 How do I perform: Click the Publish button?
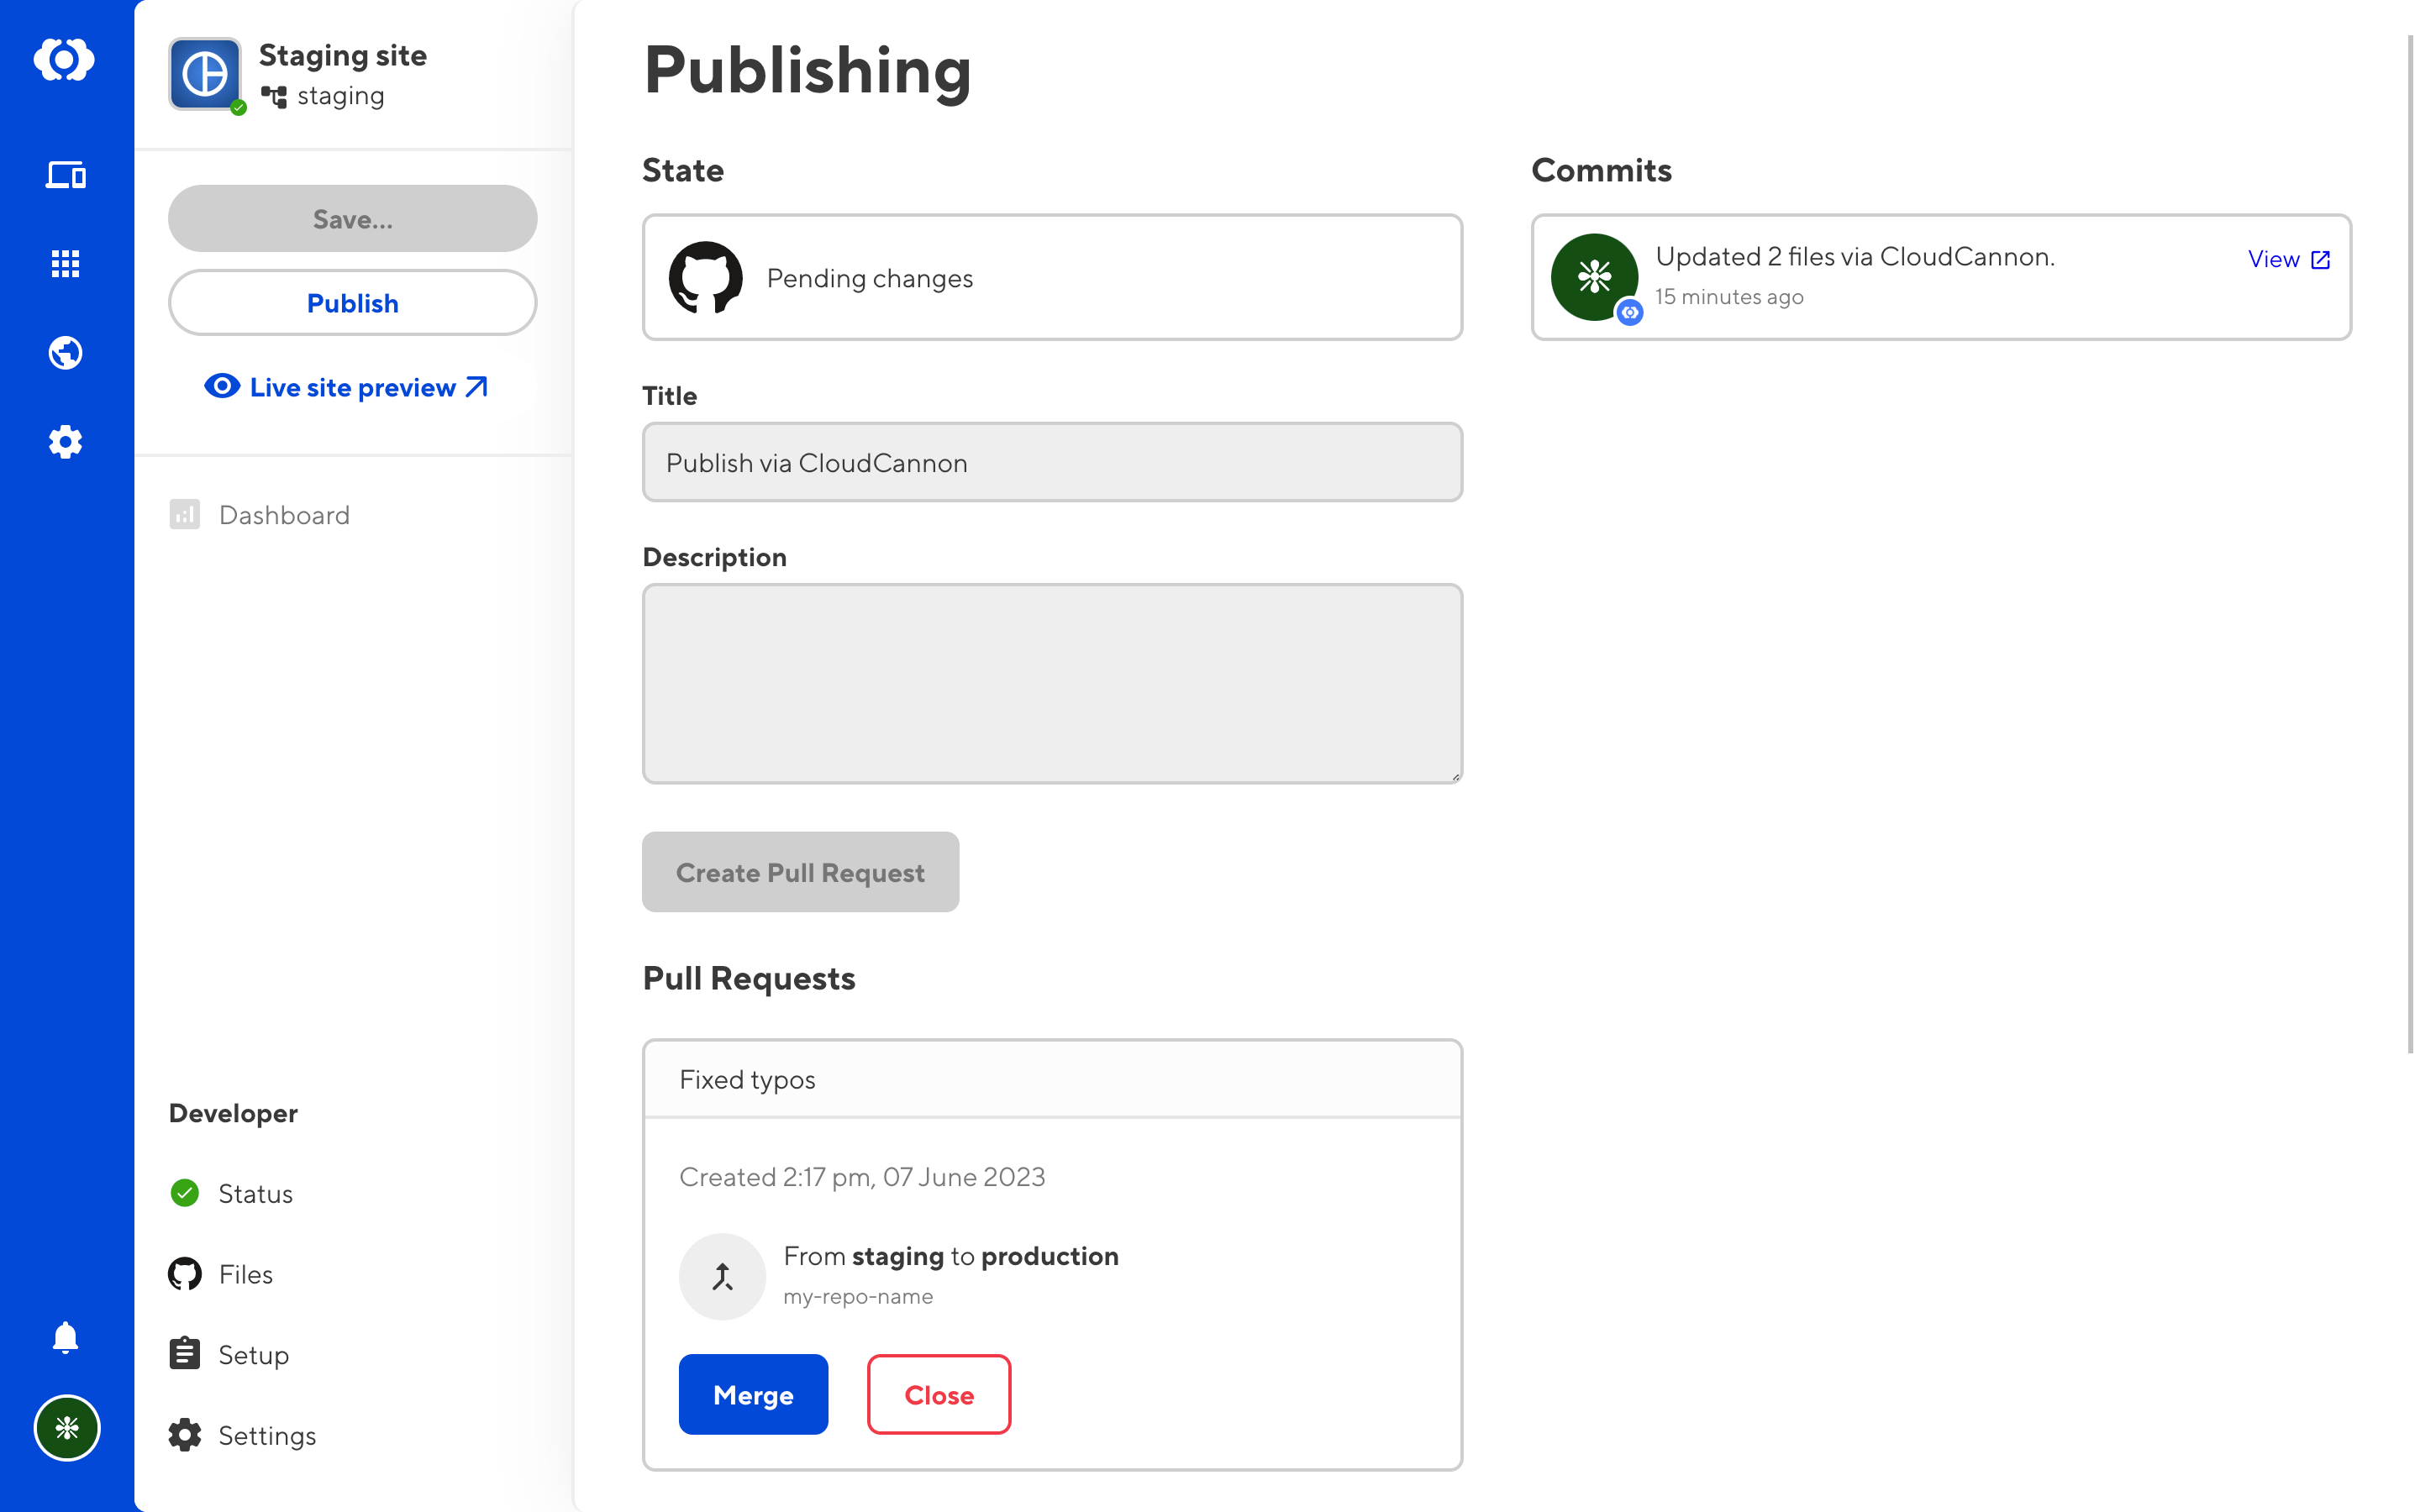coord(352,302)
